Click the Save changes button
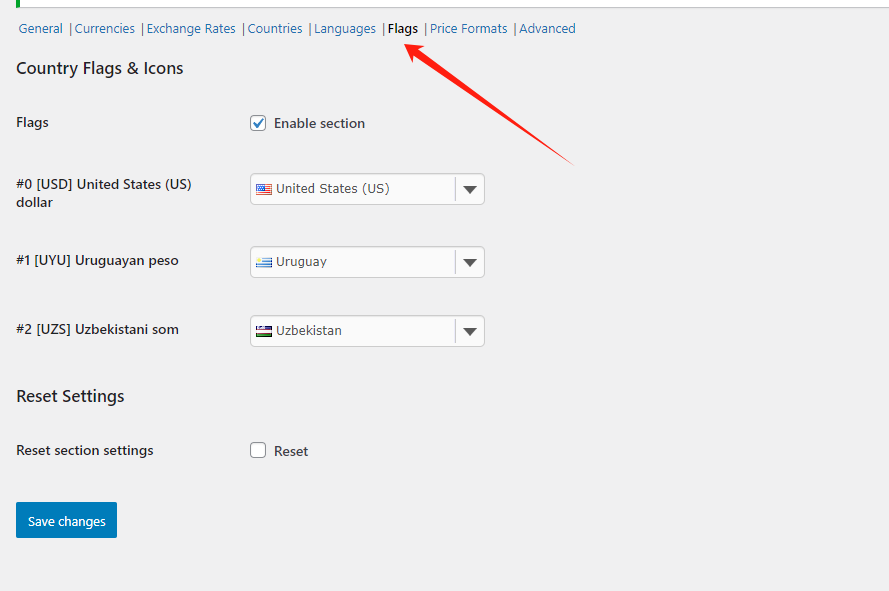889x591 pixels. click(x=66, y=520)
